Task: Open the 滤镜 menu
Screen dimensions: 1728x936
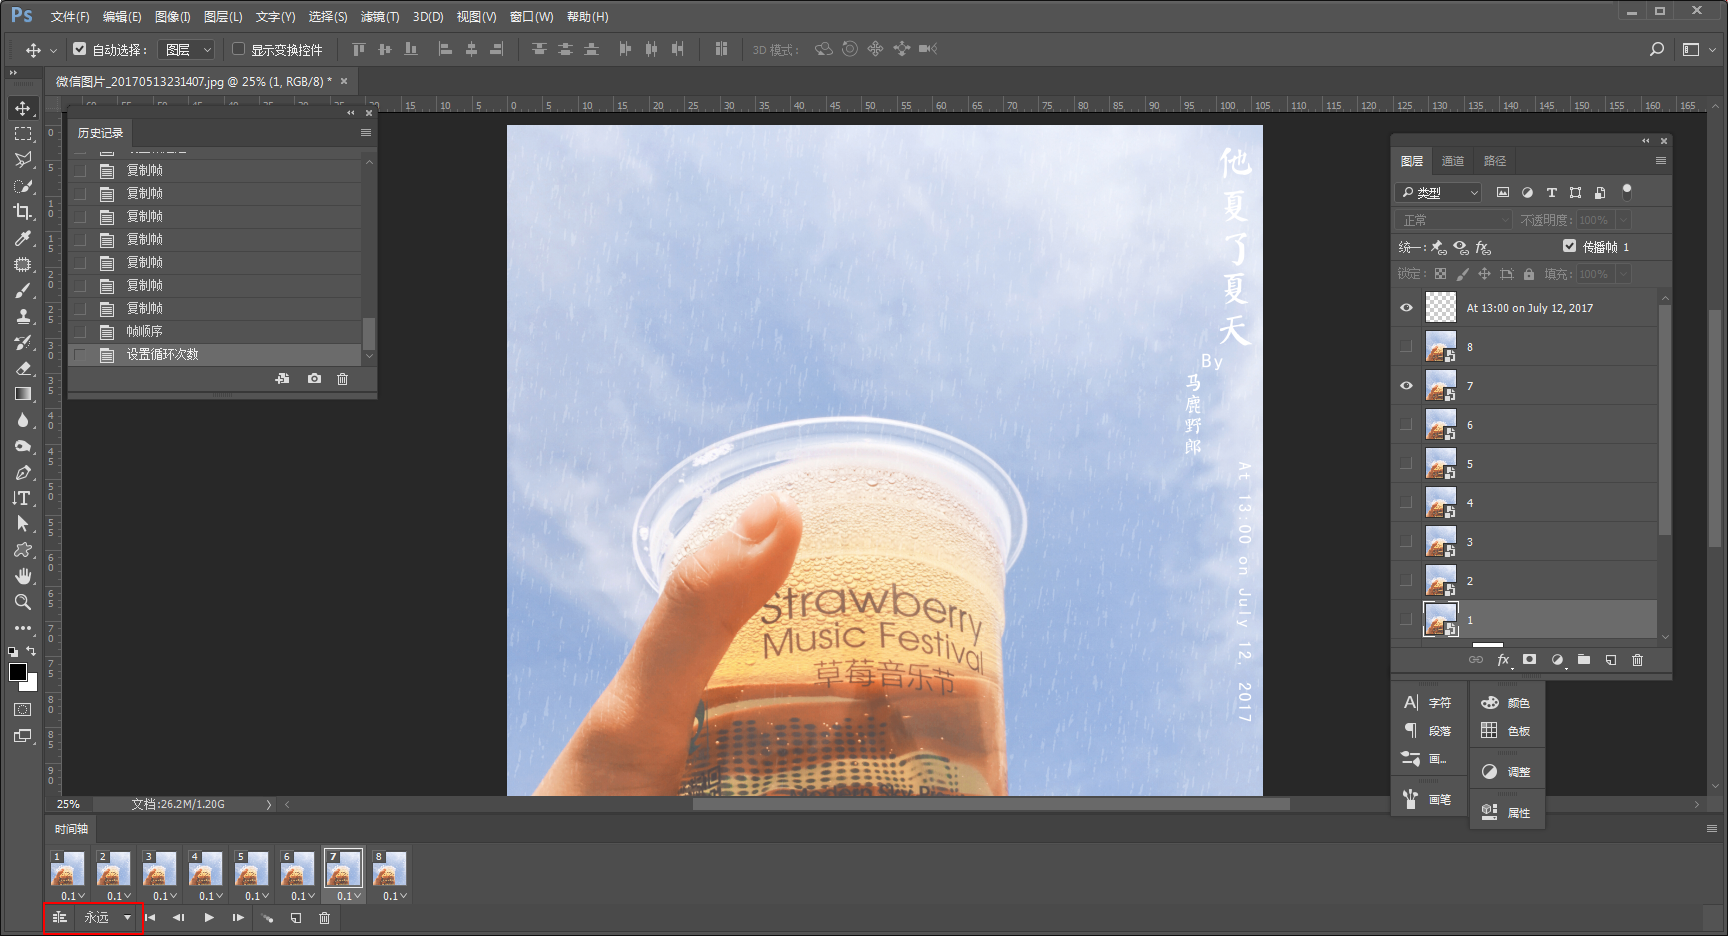Action: (x=380, y=17)
